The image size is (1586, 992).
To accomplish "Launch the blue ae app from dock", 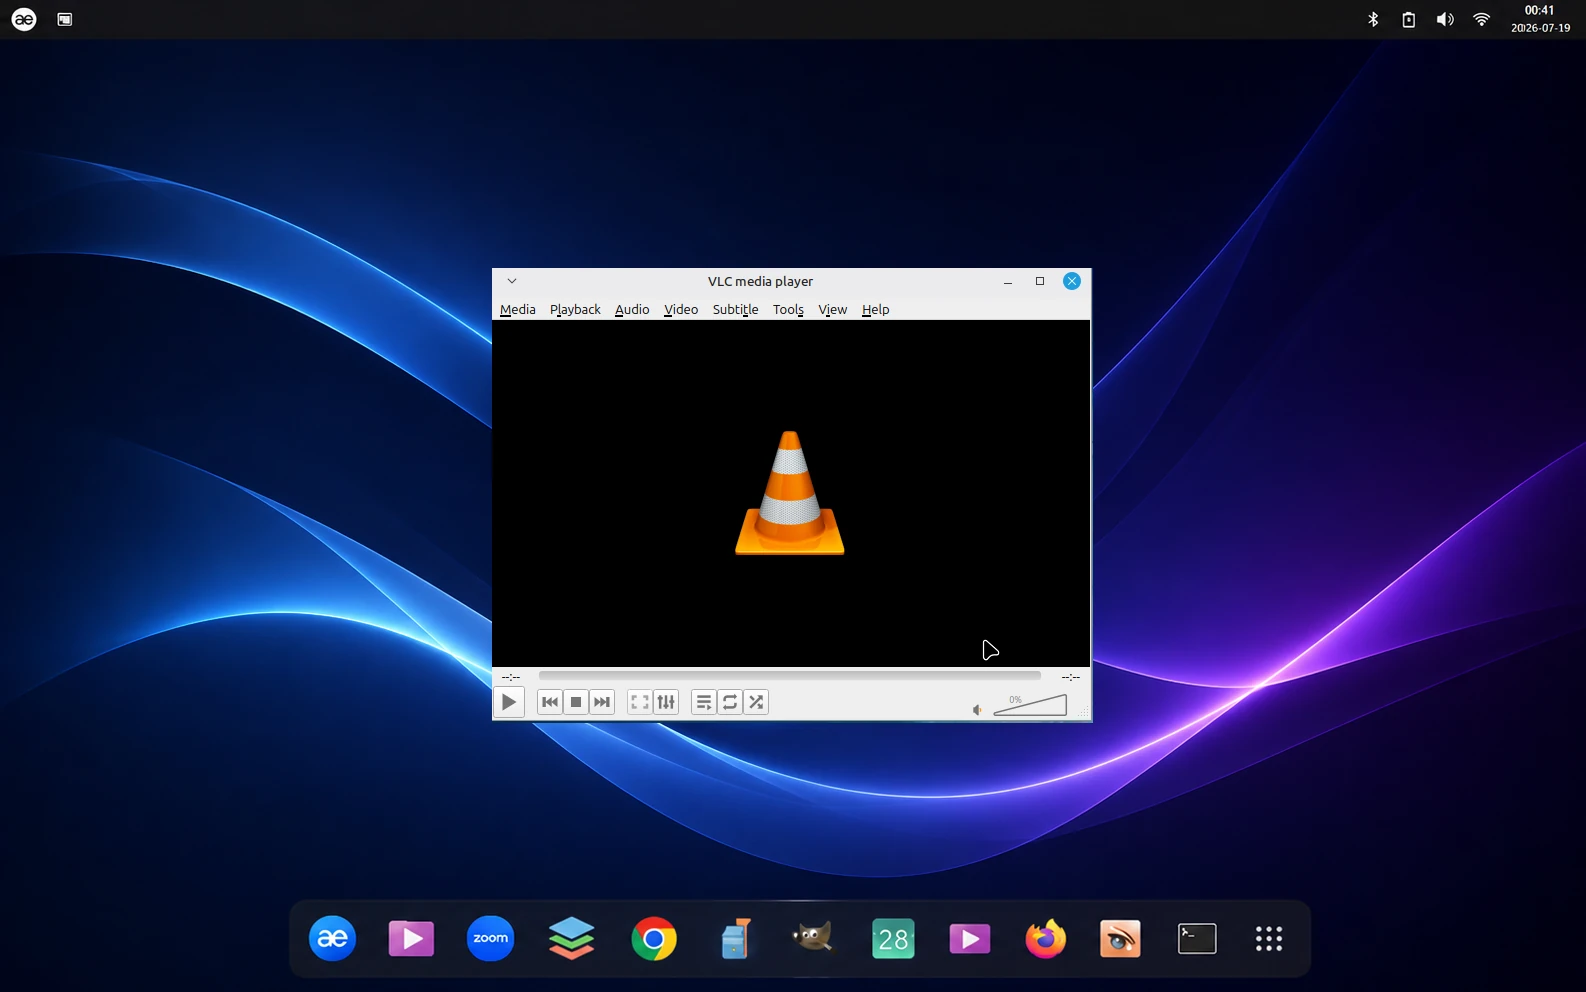I will 333,939.
